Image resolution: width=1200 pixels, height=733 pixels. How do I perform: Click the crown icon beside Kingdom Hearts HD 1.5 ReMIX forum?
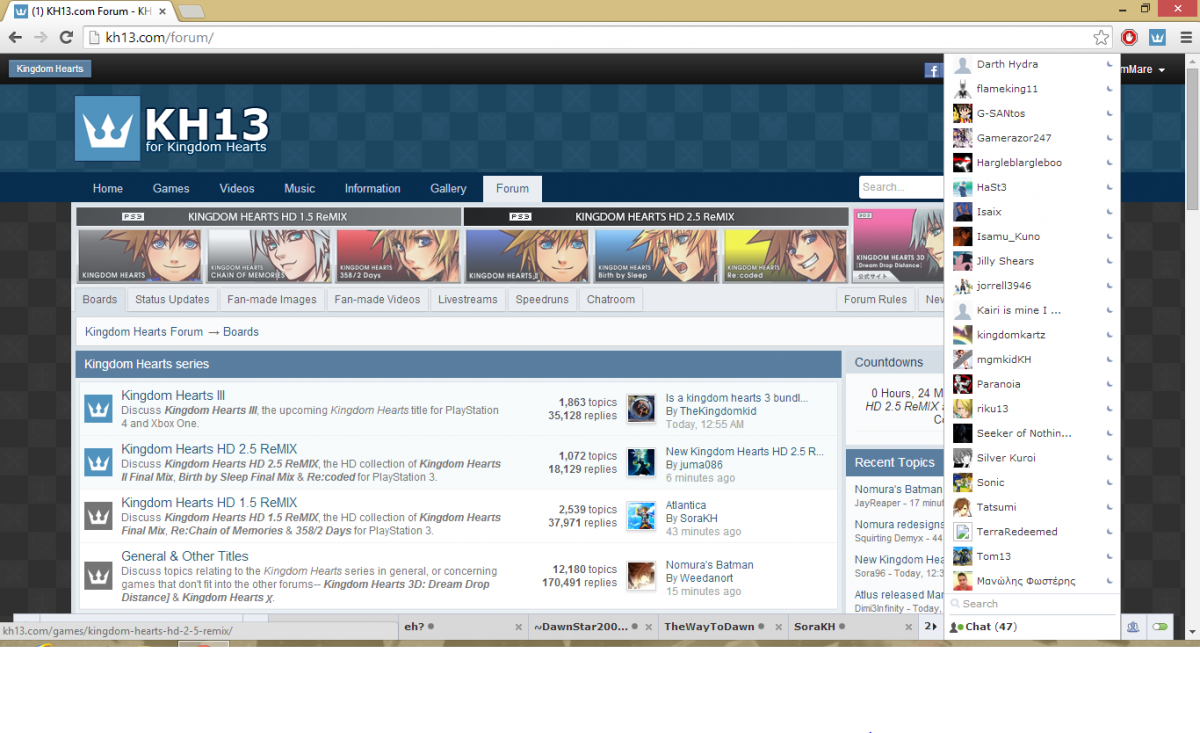[x=98, y=516]
